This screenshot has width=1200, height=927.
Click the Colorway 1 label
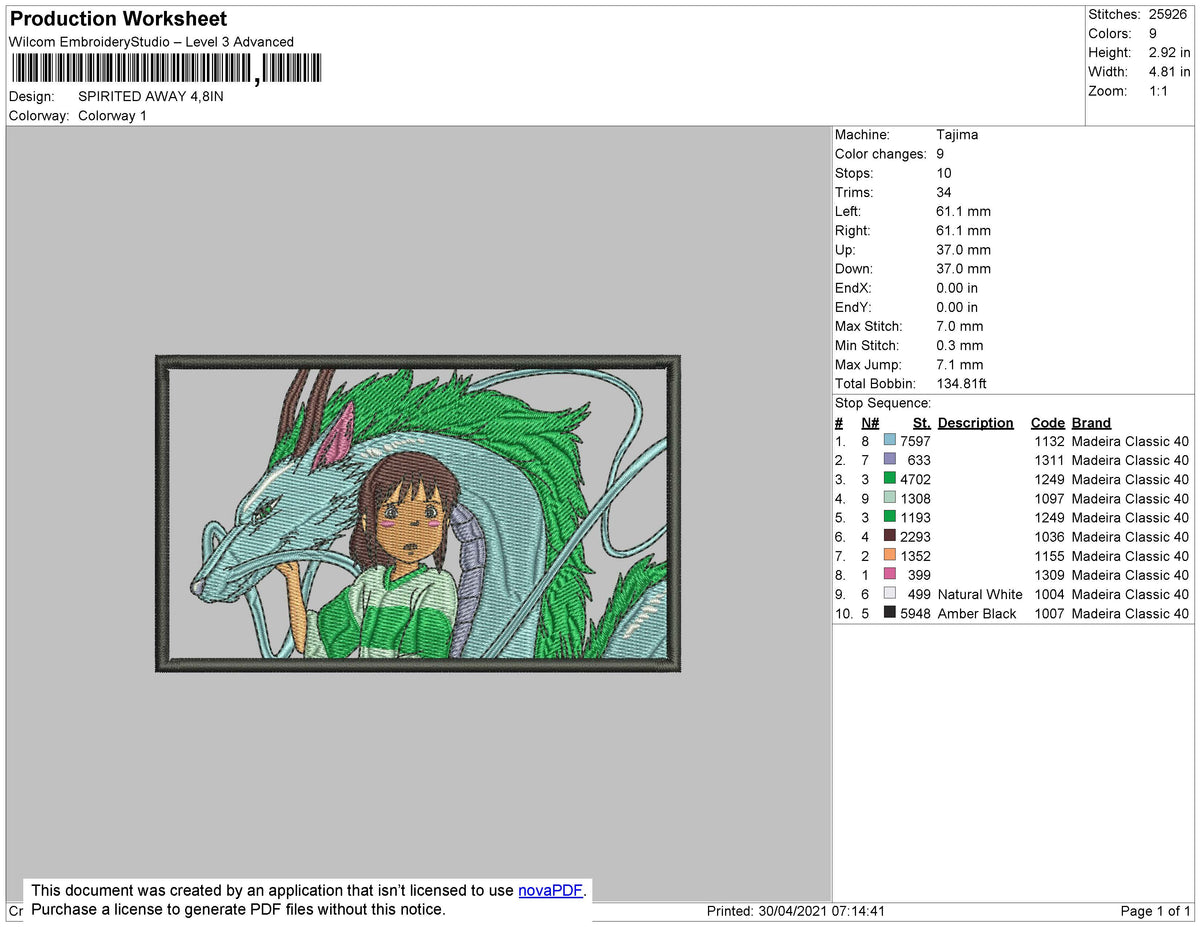112,115
